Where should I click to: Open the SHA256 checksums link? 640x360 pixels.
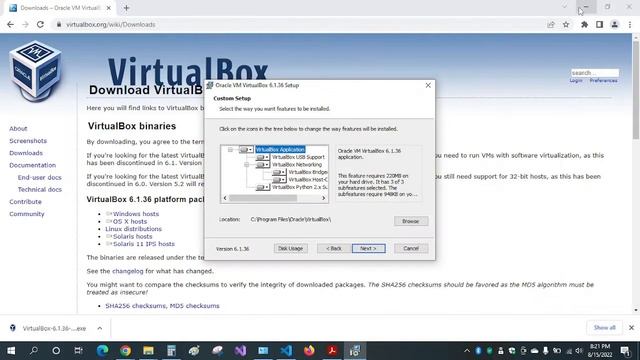coord(136,306)
